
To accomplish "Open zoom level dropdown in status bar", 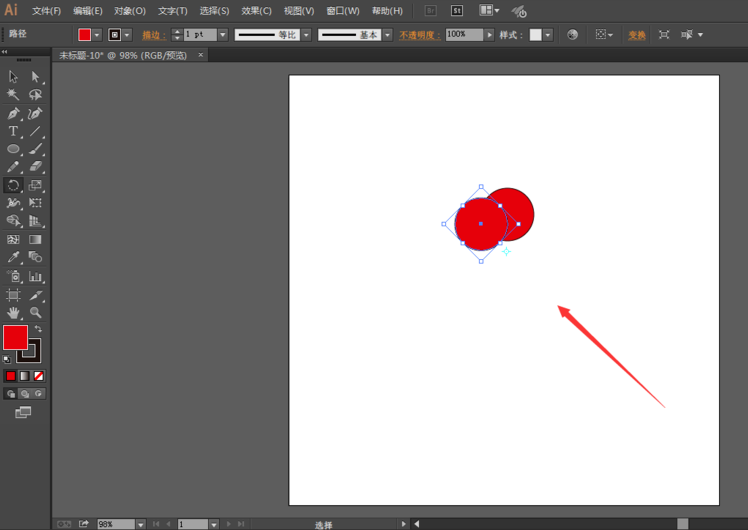I will tap(140, 524).
